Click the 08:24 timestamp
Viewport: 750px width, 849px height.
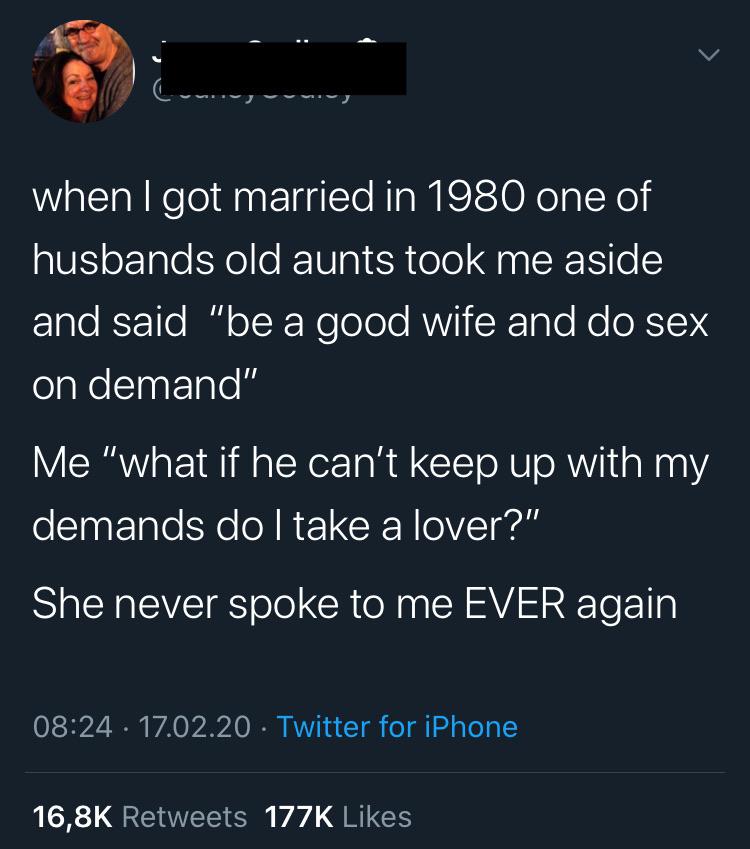73,727
